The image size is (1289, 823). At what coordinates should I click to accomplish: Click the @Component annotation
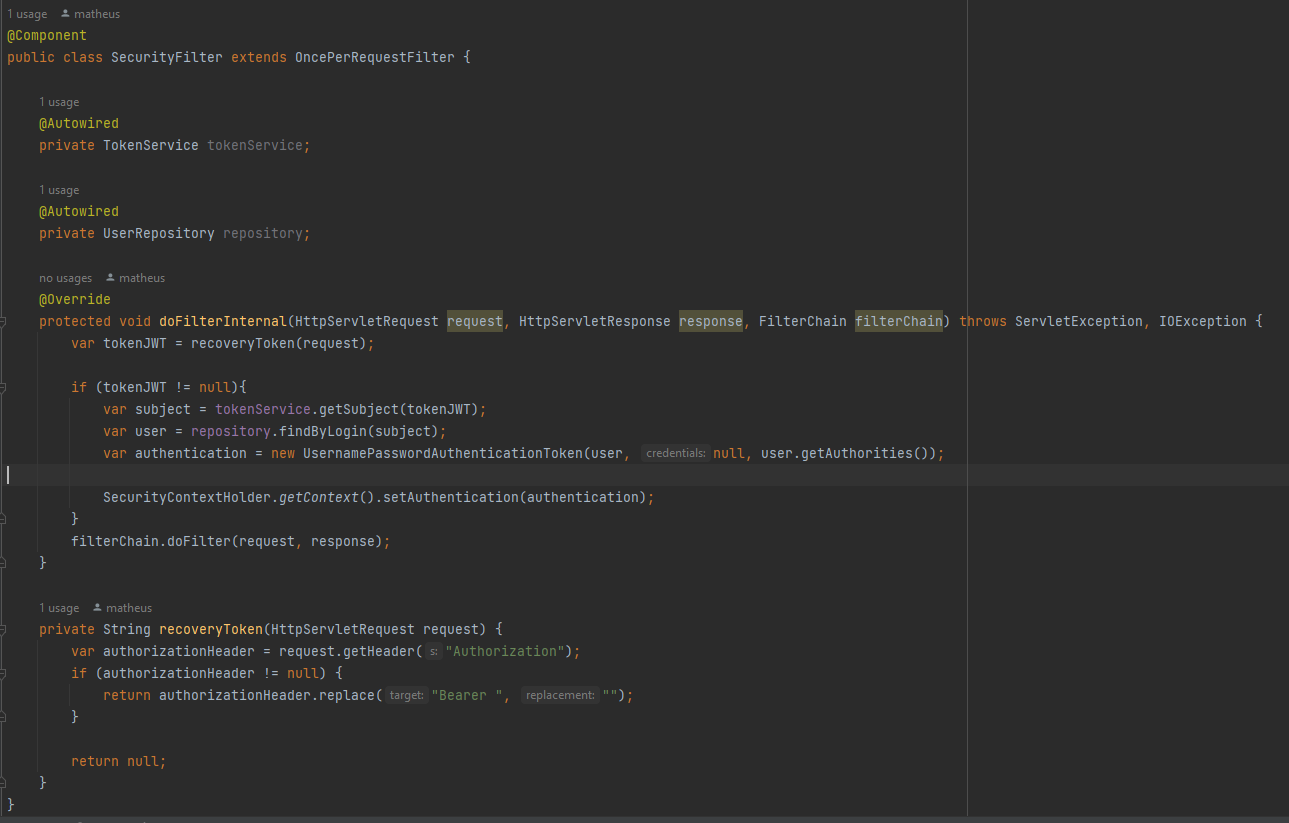[47, 36]
